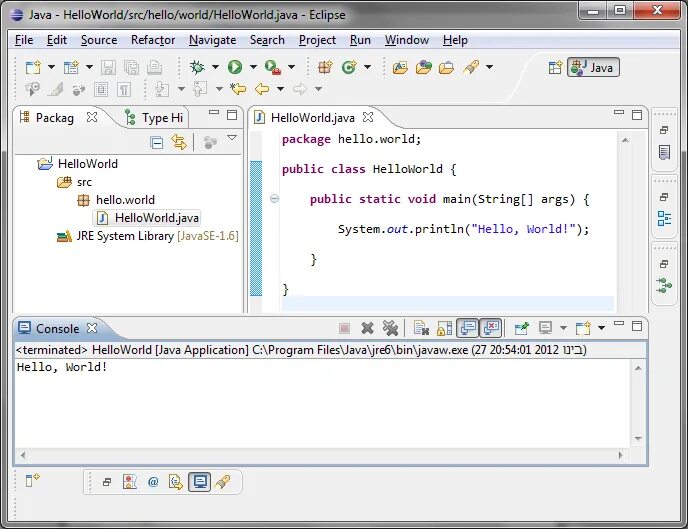Screen dimensions: 688x529
Task: Click Remove All Terminated Launches icon
Action: (390, 328)
